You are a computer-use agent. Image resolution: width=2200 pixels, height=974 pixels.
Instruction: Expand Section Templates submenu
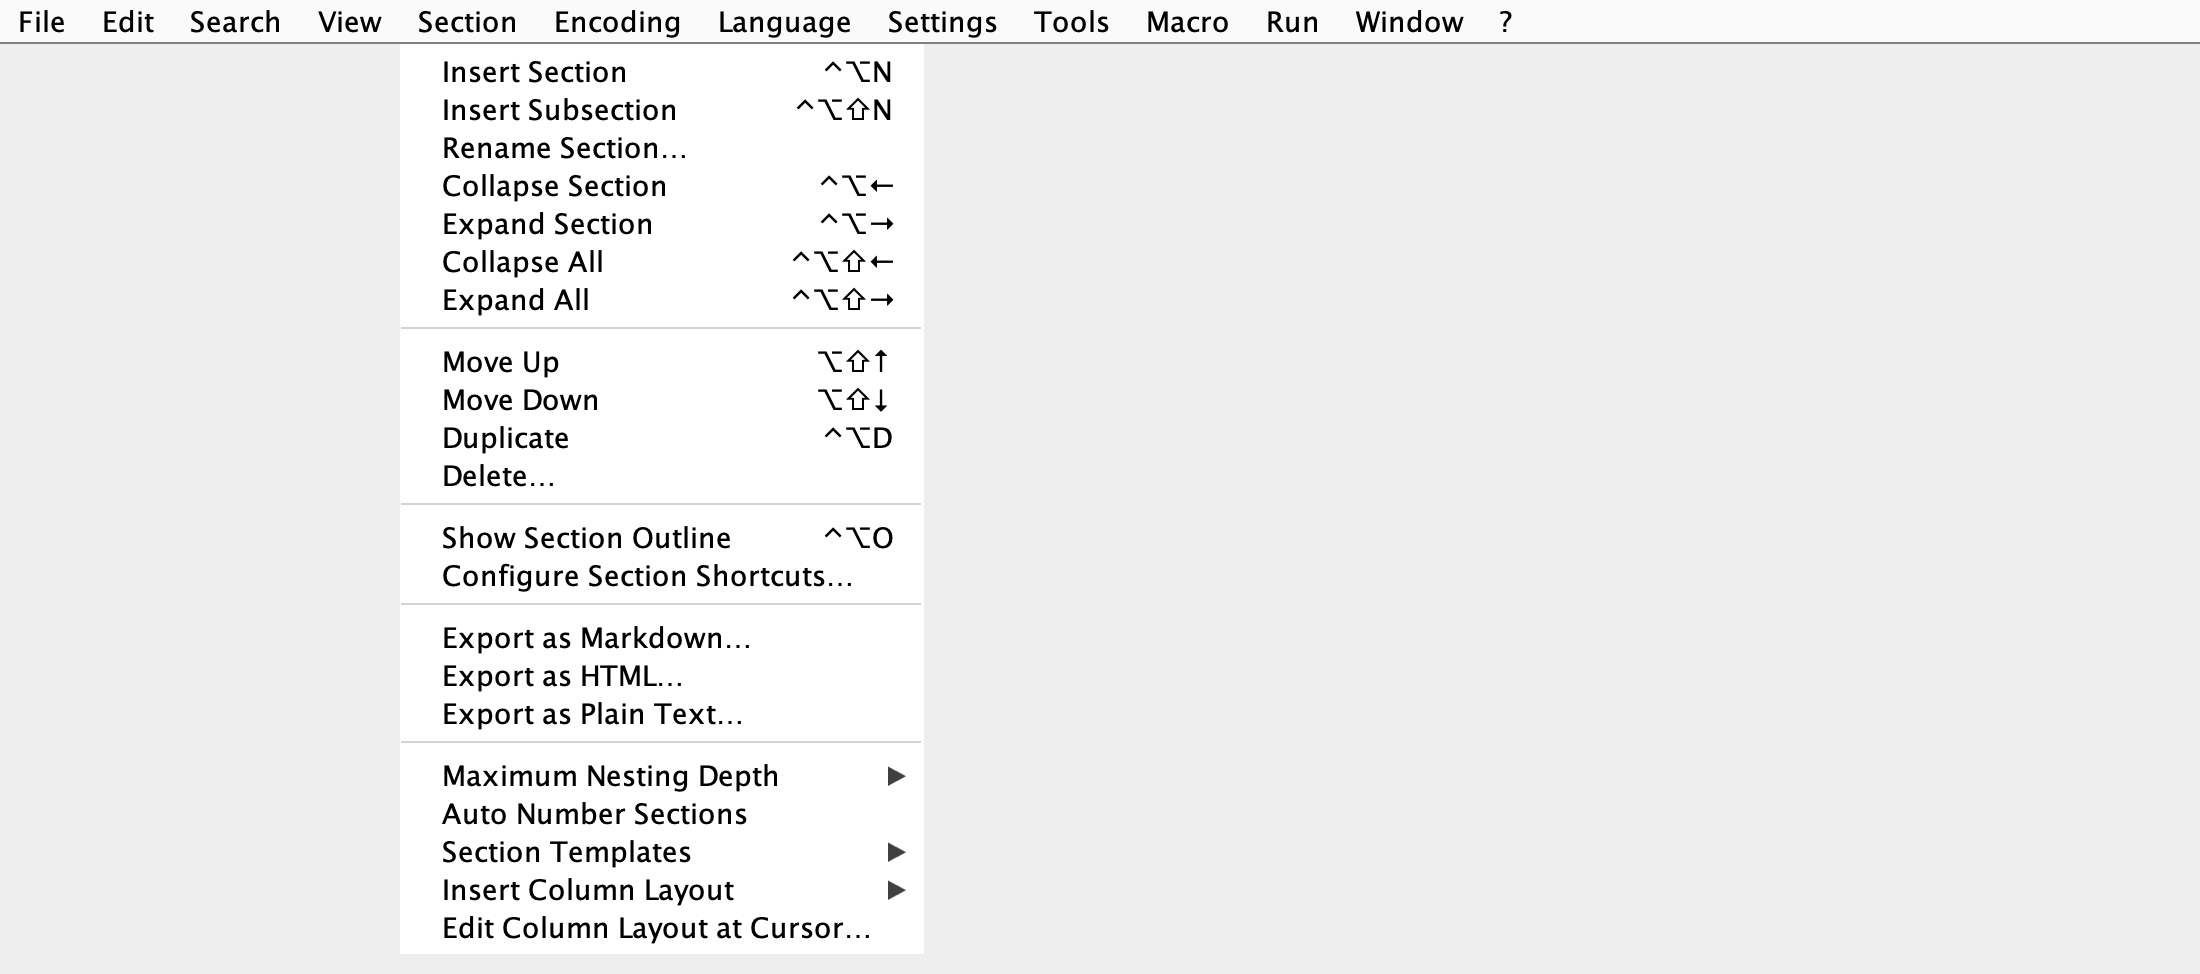(661, 852)
